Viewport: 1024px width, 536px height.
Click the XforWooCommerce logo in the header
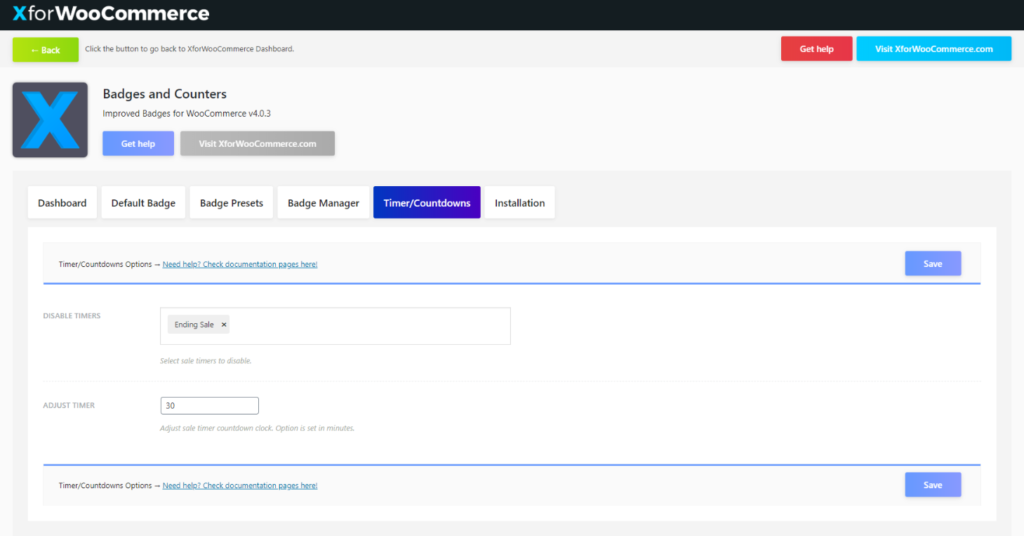point(111,13)
